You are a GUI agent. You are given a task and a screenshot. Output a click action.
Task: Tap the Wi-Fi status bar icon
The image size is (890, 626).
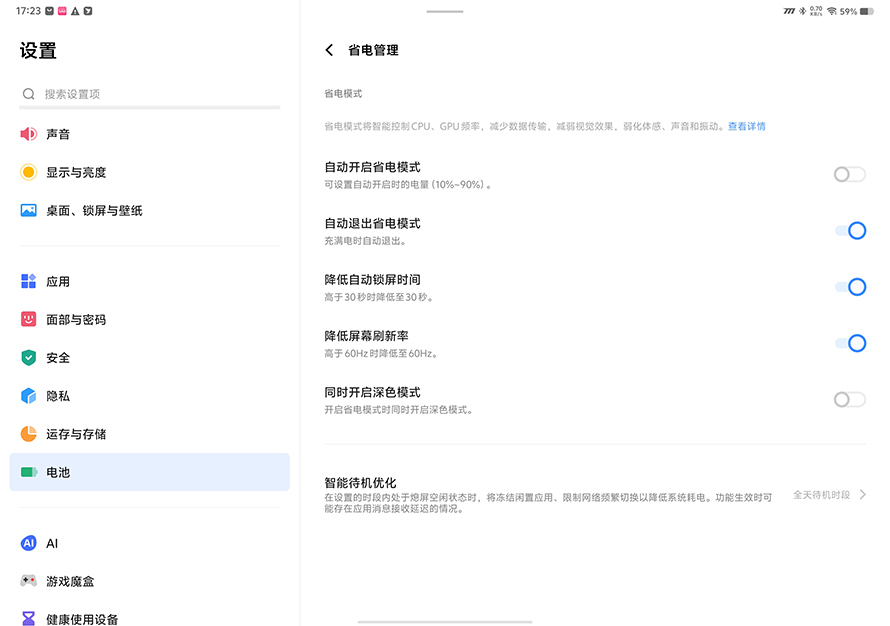[x=832, y=11]
